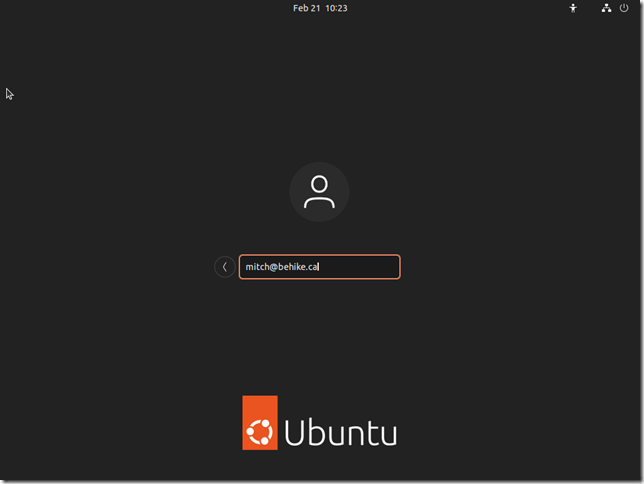Image resolution: width=644 pixels, height=484 pixels.
Task: Click the "10:23" time text
Action: 335,8
